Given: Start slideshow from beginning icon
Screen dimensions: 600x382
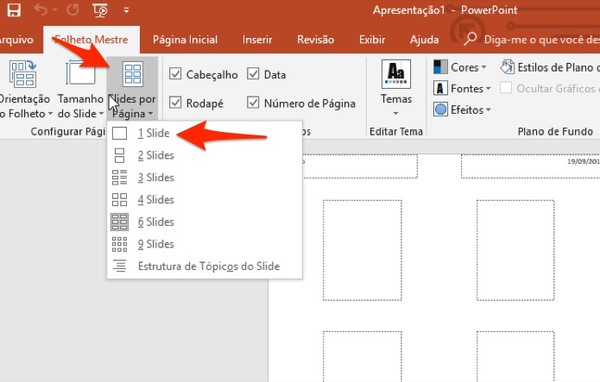Looking at the screenshot, I should tap(100, 10).
